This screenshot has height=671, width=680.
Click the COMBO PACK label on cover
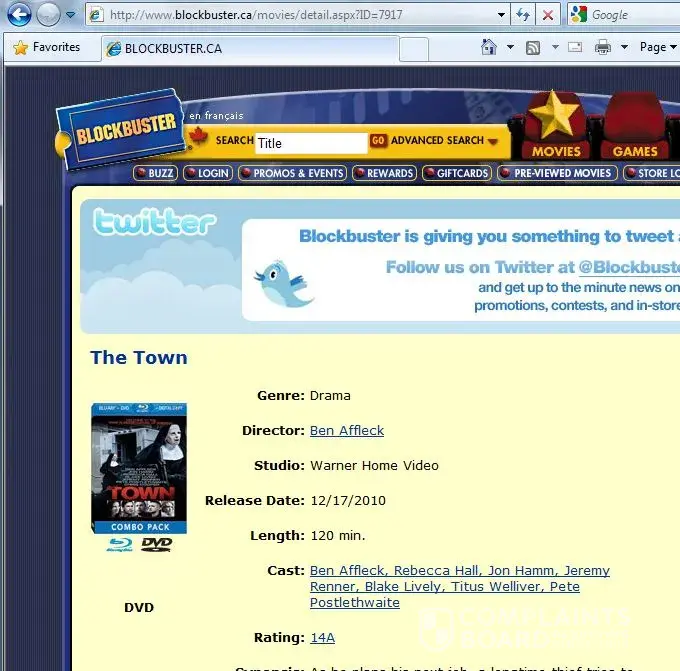point(140,527)
